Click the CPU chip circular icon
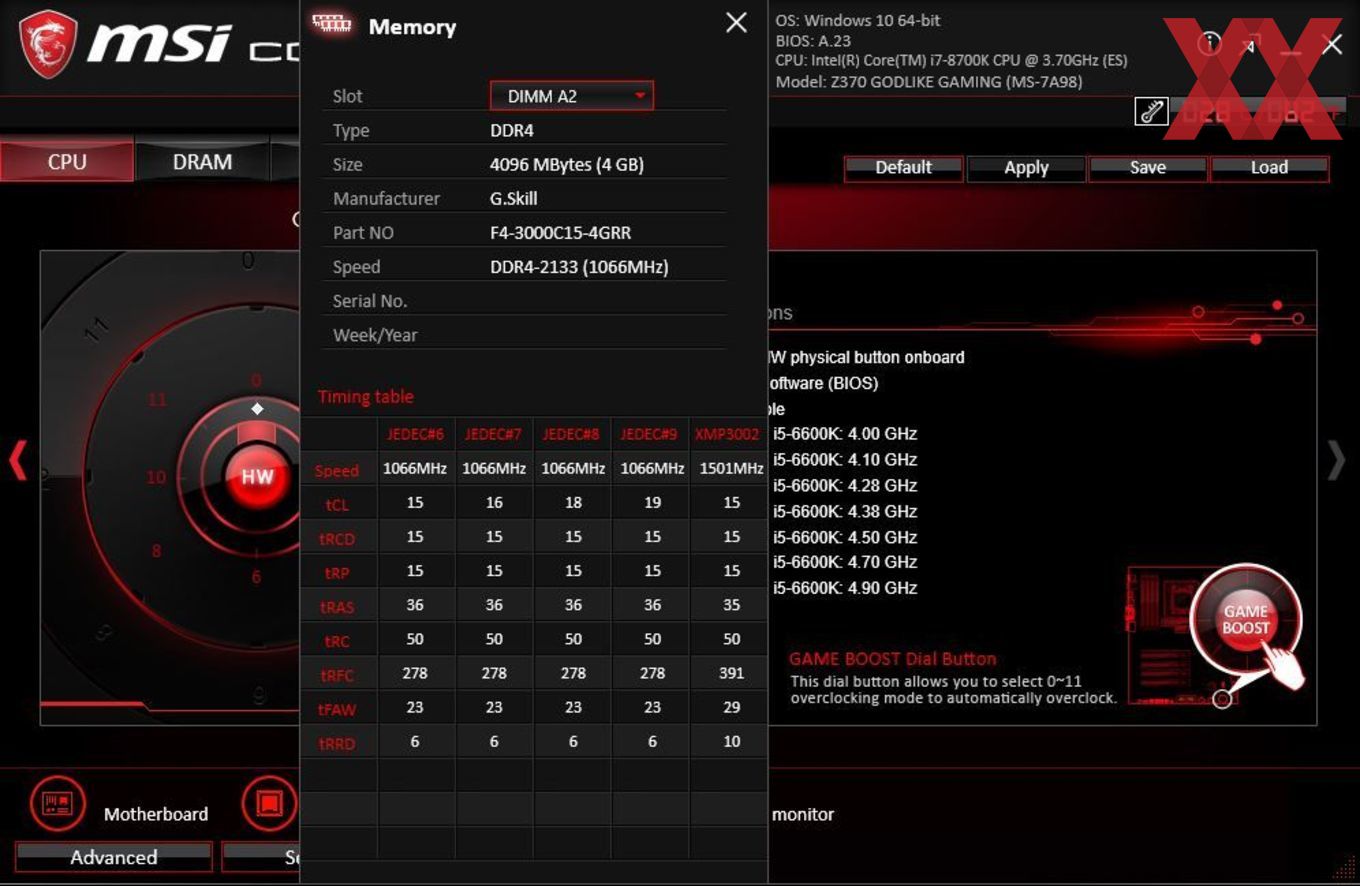 269,803
